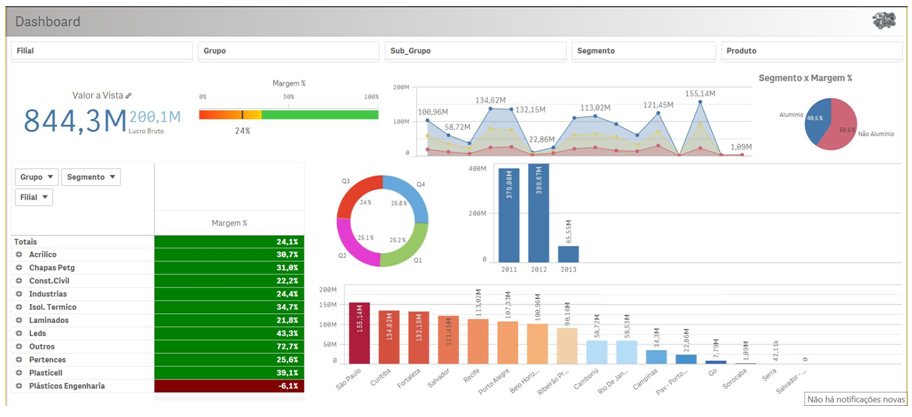Open the Grupo dimension dropdown

[37, 177]
